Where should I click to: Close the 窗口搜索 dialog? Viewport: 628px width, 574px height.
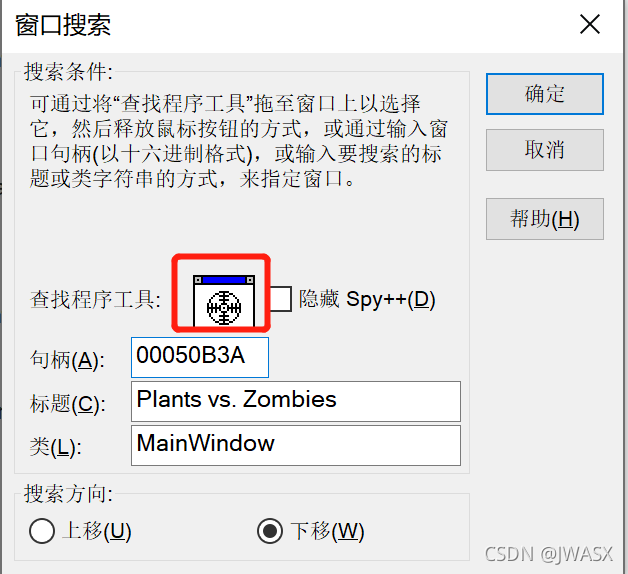(x=590, y=24)
